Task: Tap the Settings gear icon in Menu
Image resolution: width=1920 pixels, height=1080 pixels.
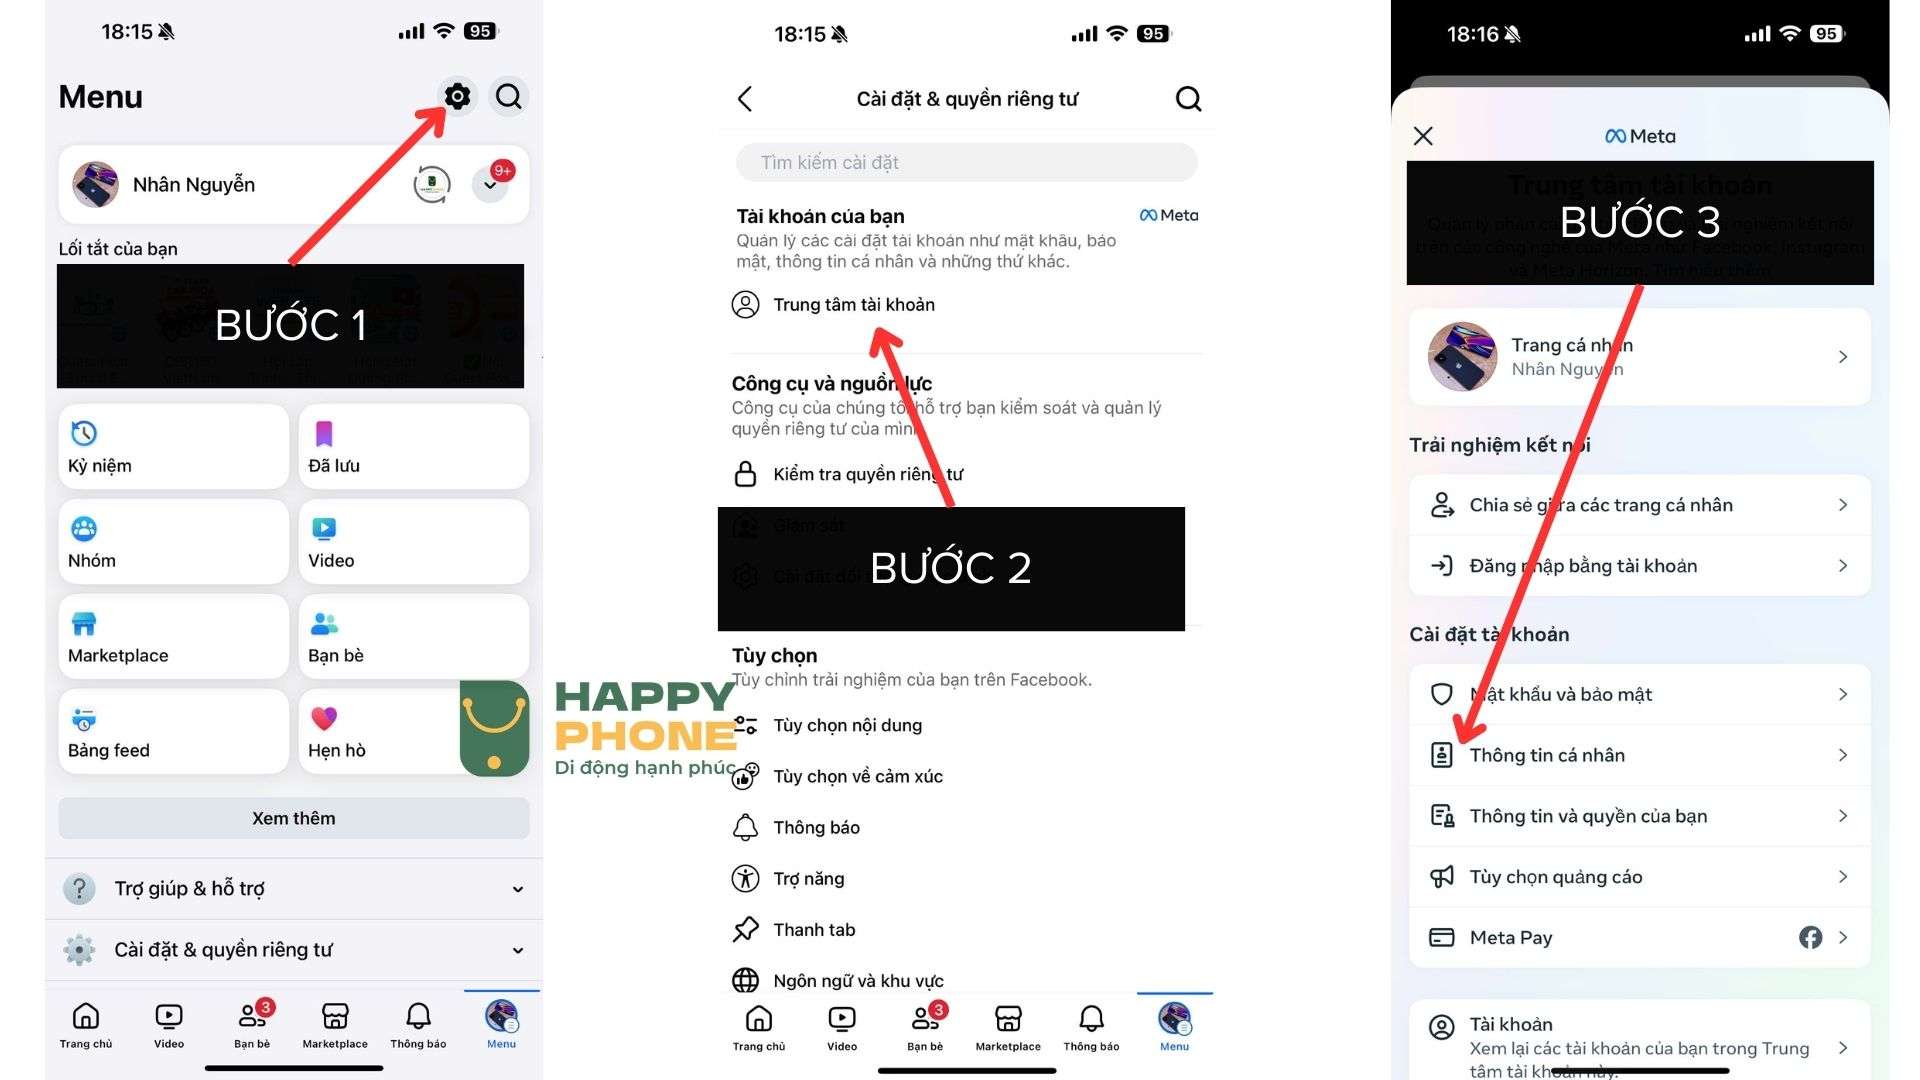Action: pyautogui.click(x=458, y=96)
